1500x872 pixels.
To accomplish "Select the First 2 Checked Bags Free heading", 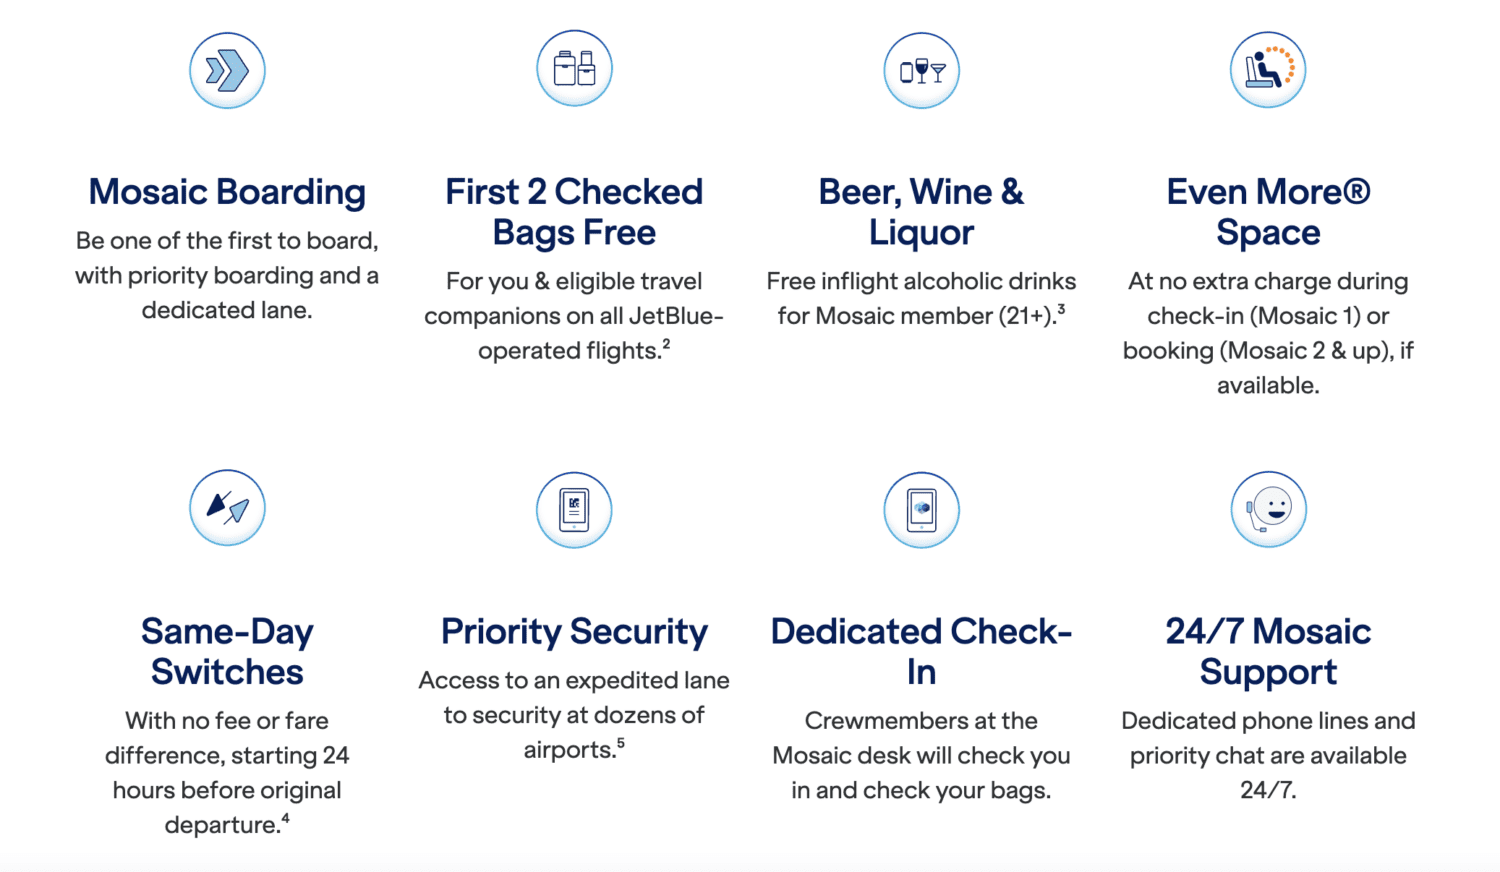I will tap(574, 212).
